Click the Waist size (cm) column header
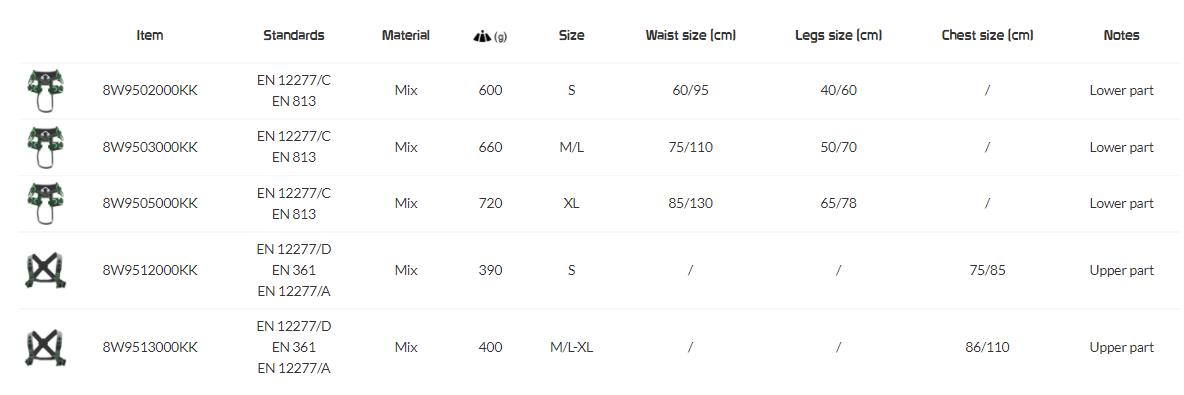 click(x=690, y=35)
